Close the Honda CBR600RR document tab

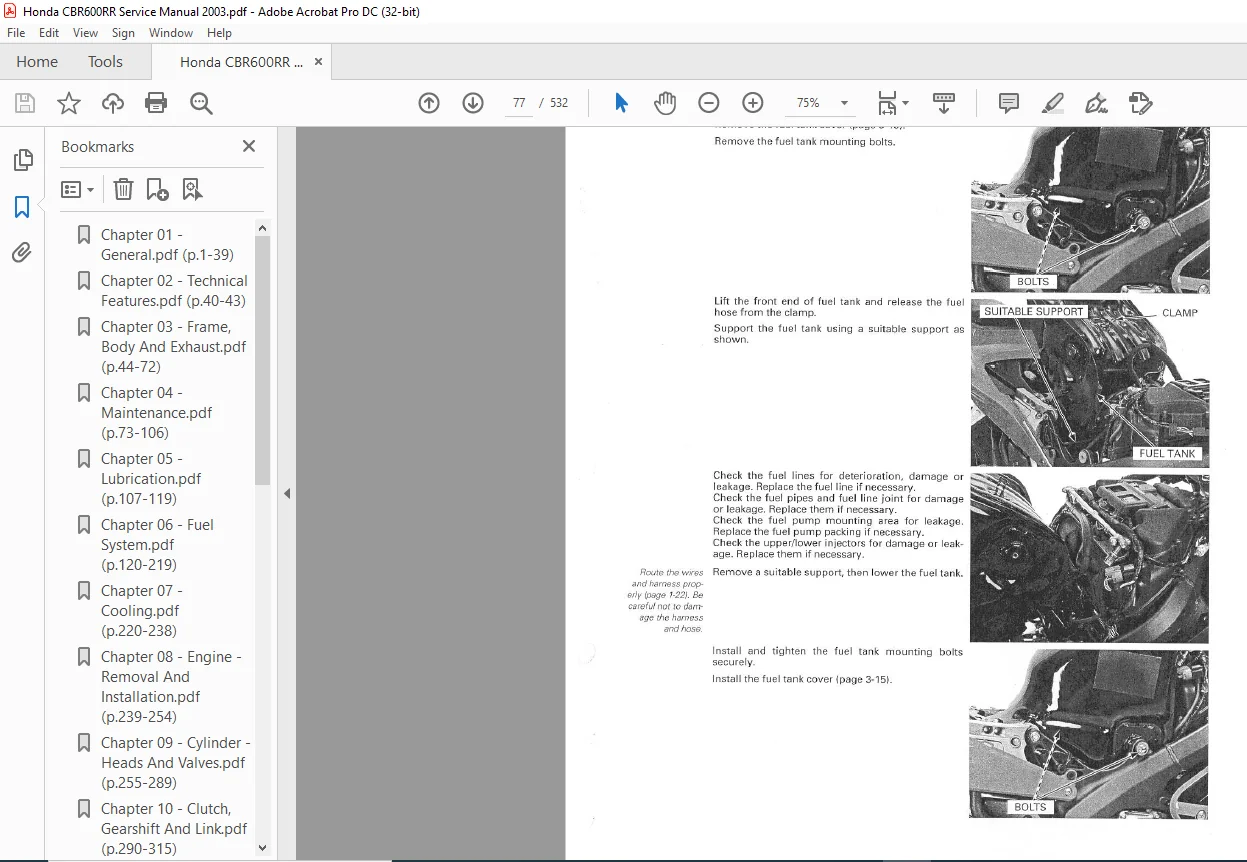tap(318, 62)
